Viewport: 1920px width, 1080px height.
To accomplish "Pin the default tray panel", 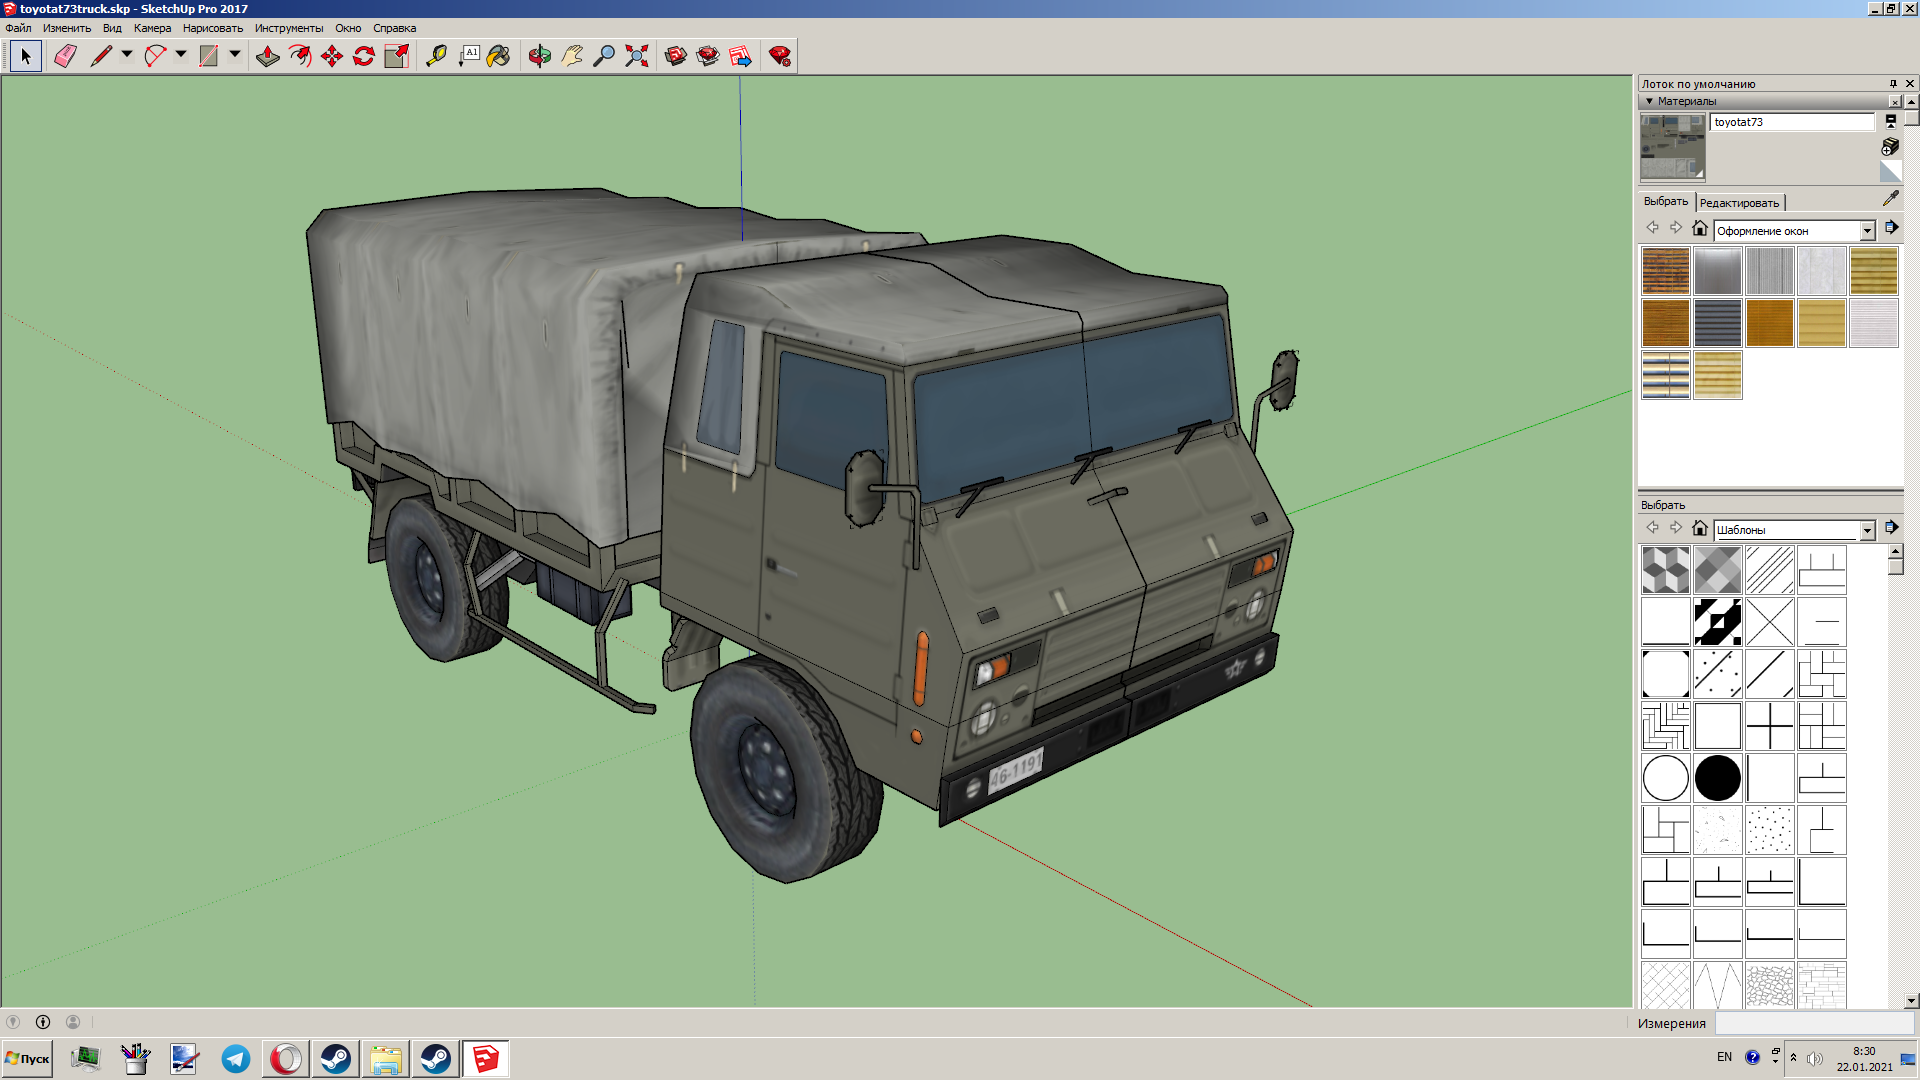I will tap(1893, 84).
